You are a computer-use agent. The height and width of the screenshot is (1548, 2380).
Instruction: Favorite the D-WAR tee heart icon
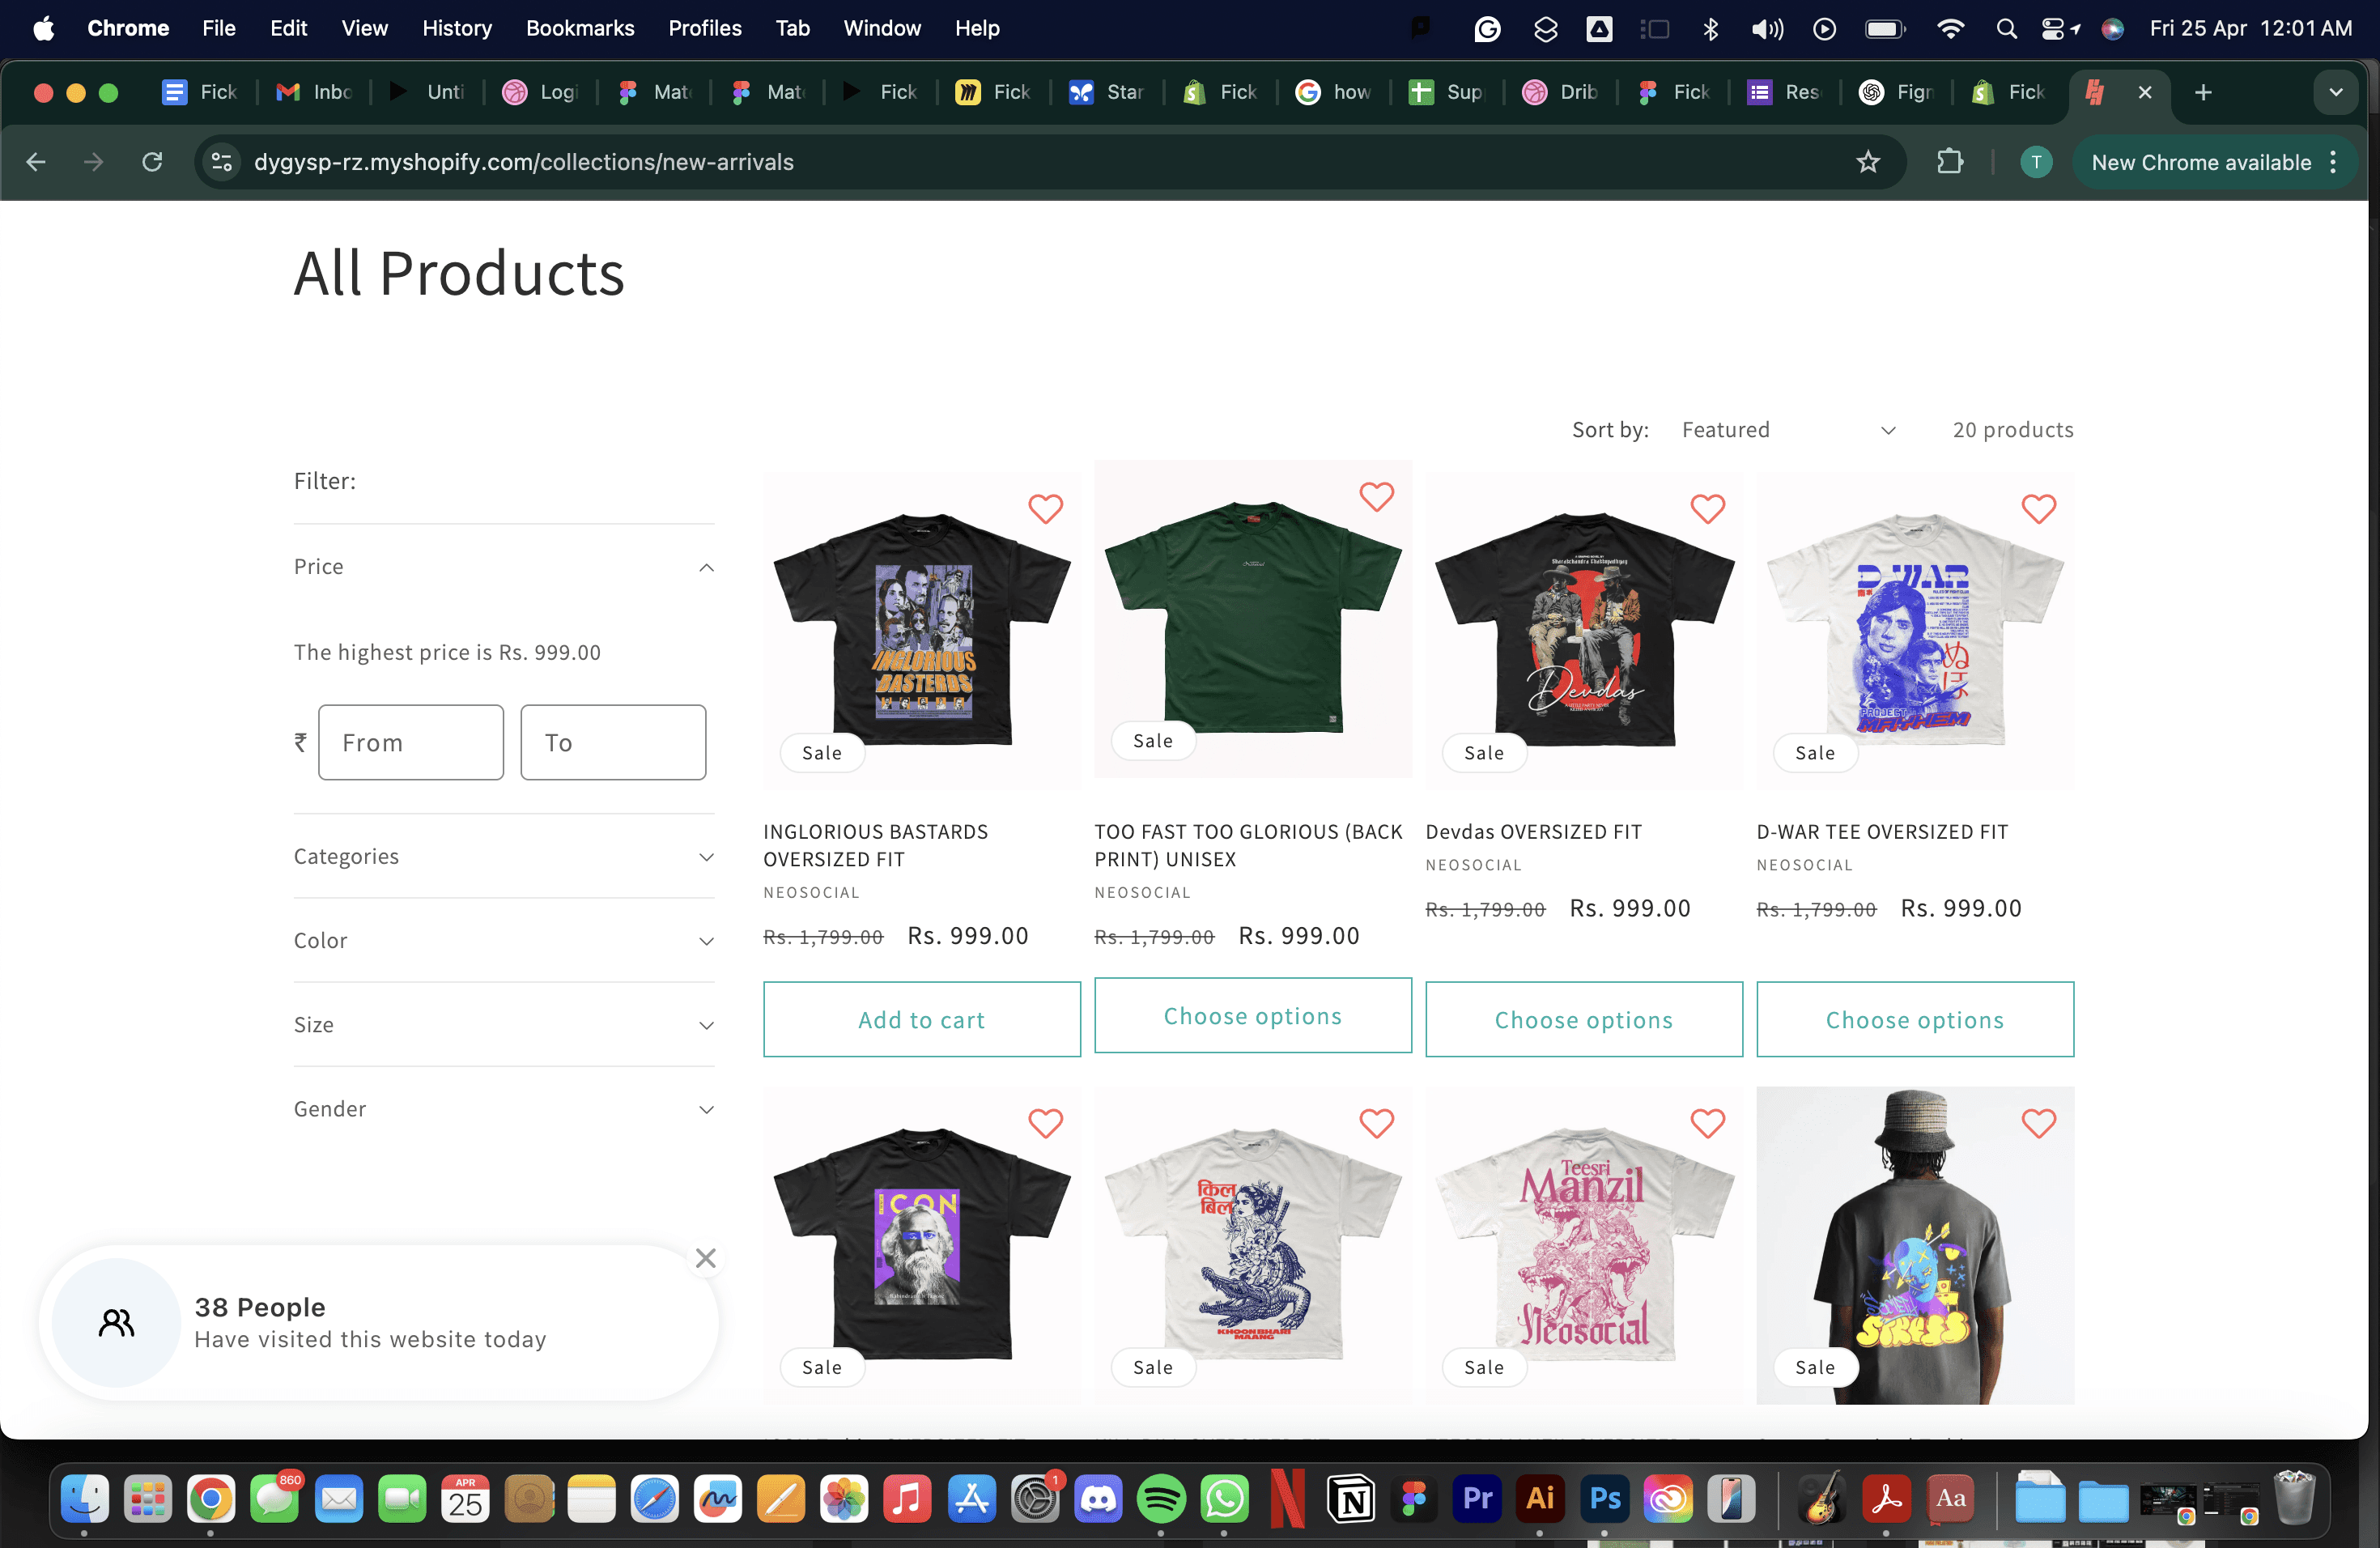click(x=2038, y=509)
